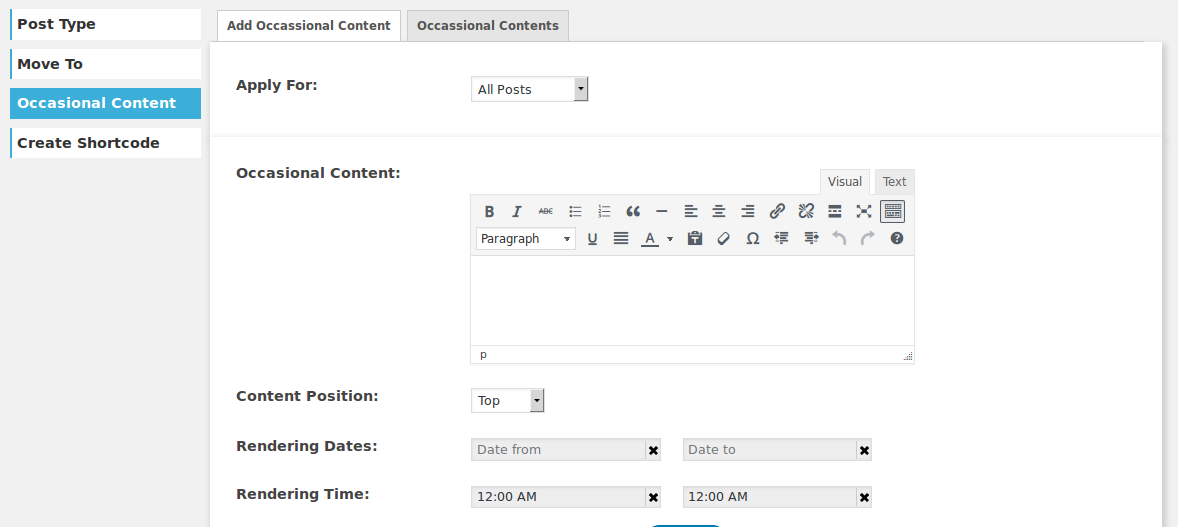Select Occasional Content in the sidebar
The height and width of the screenshot is (527, 1178).
[105, 103]
